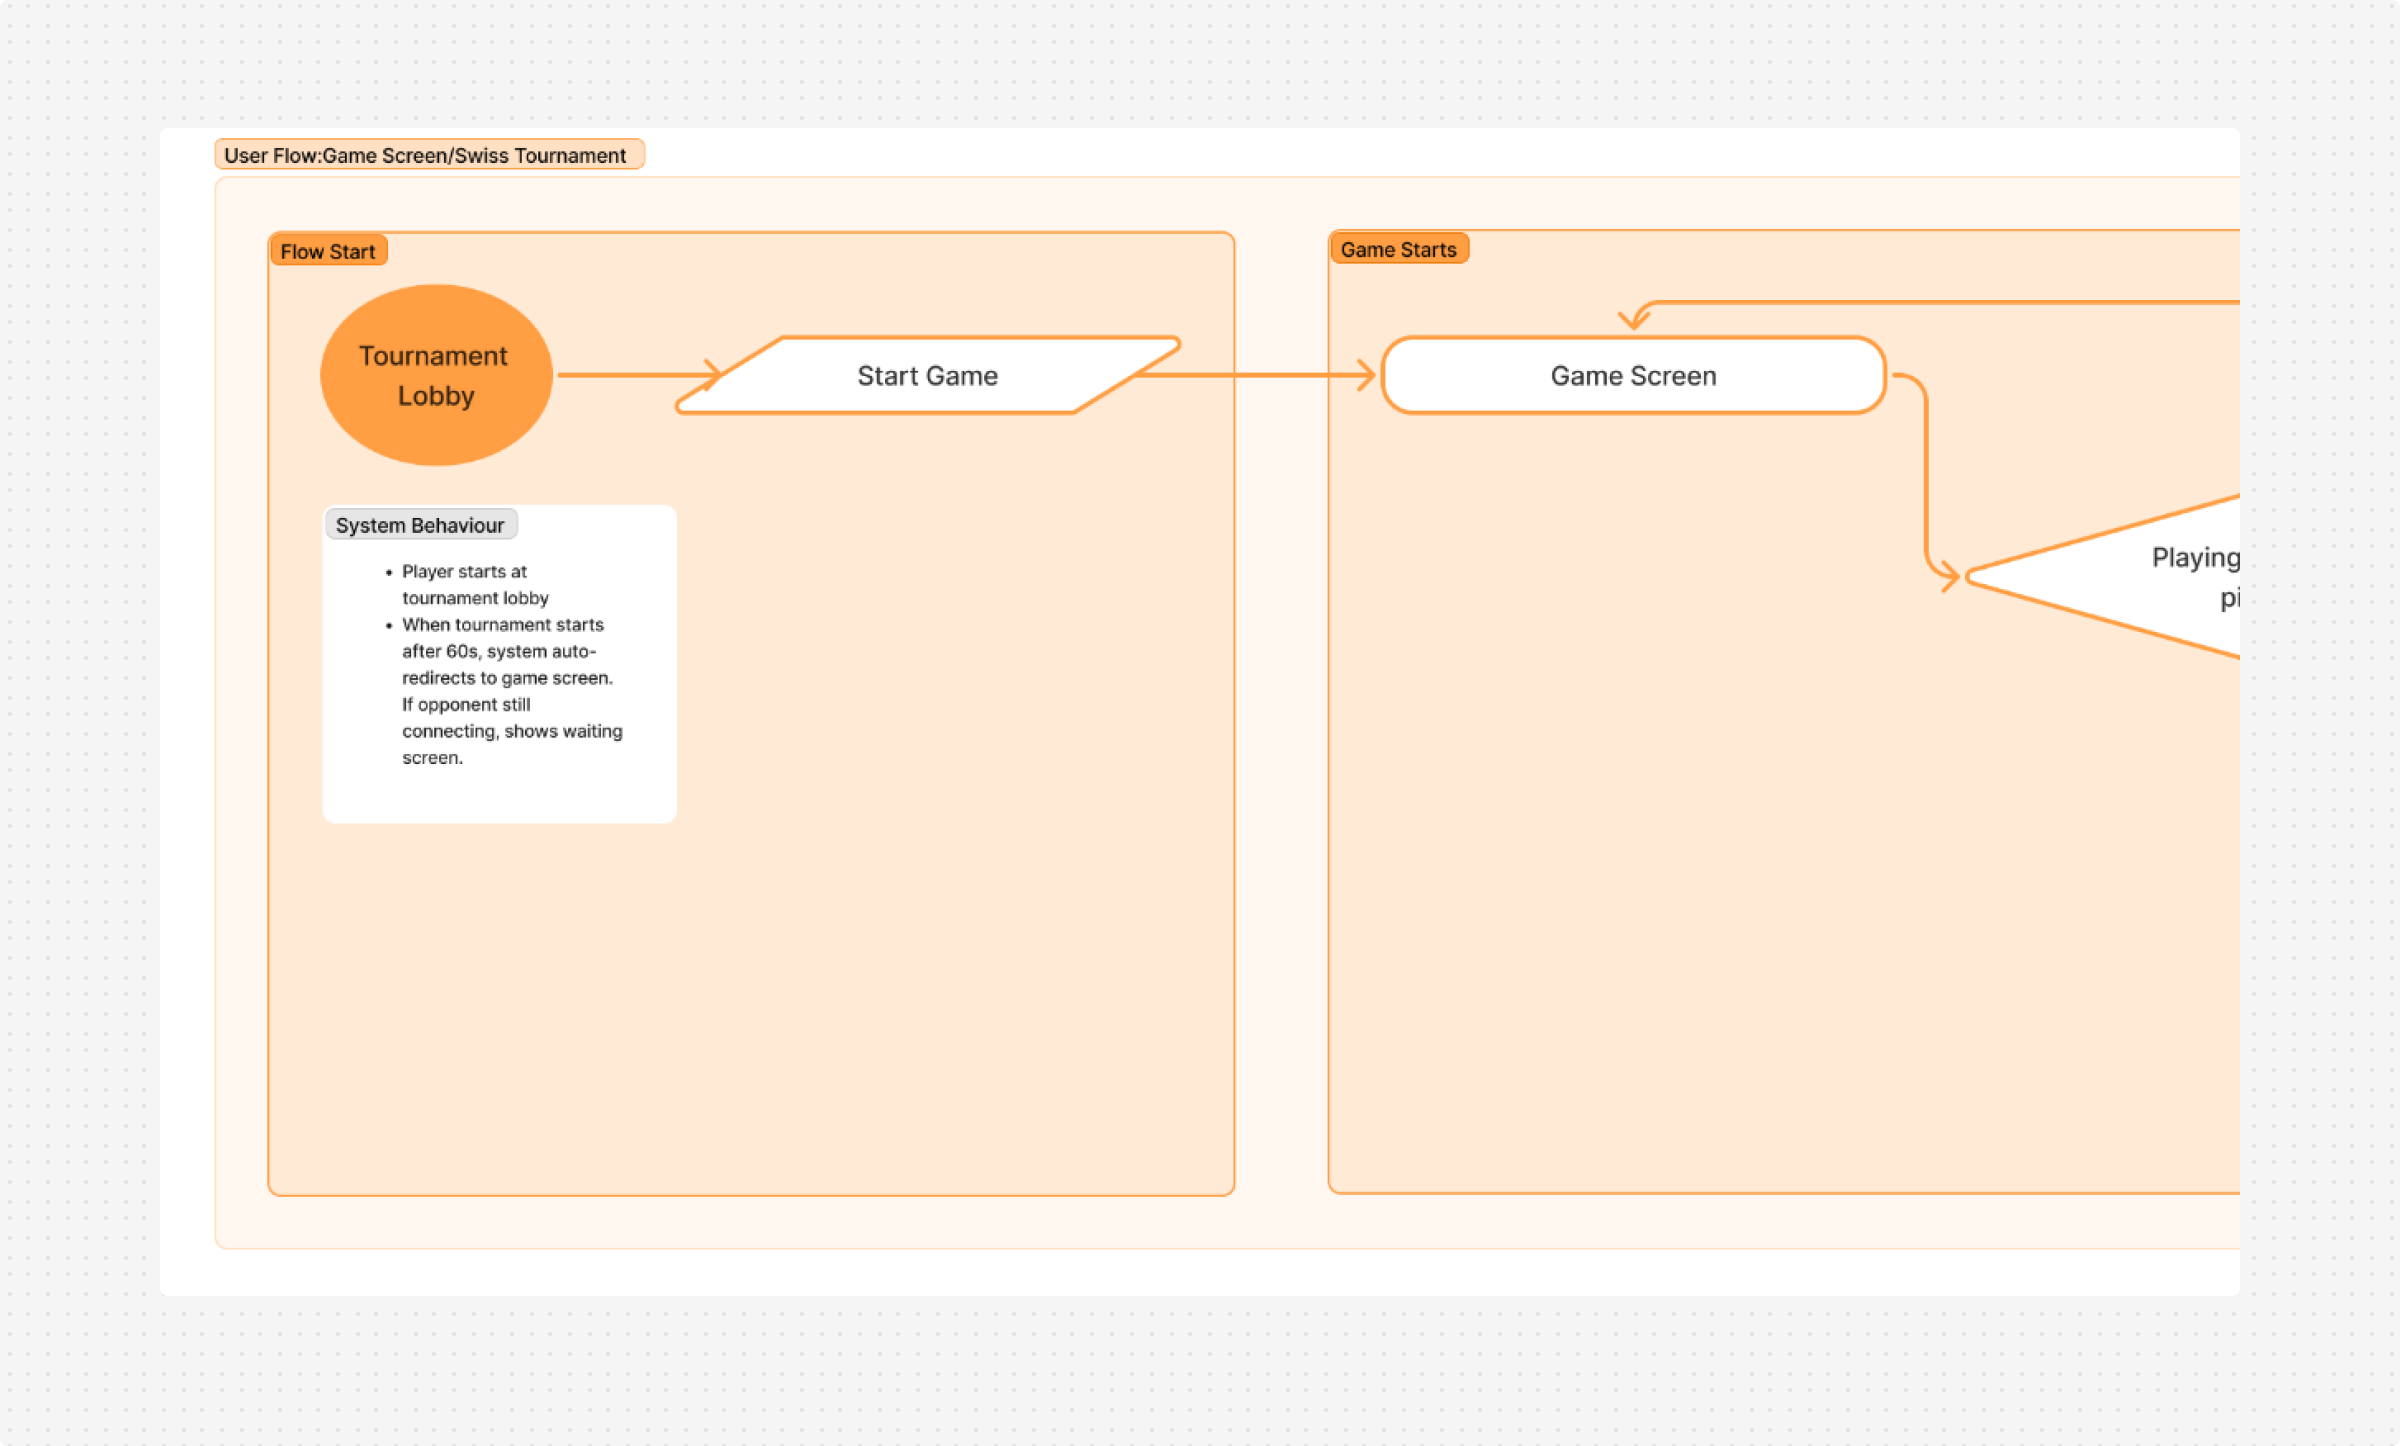The image size is (2400, 1446).
Task: Click the curved connector leaving Game Screen's right
Action: 1925,470
